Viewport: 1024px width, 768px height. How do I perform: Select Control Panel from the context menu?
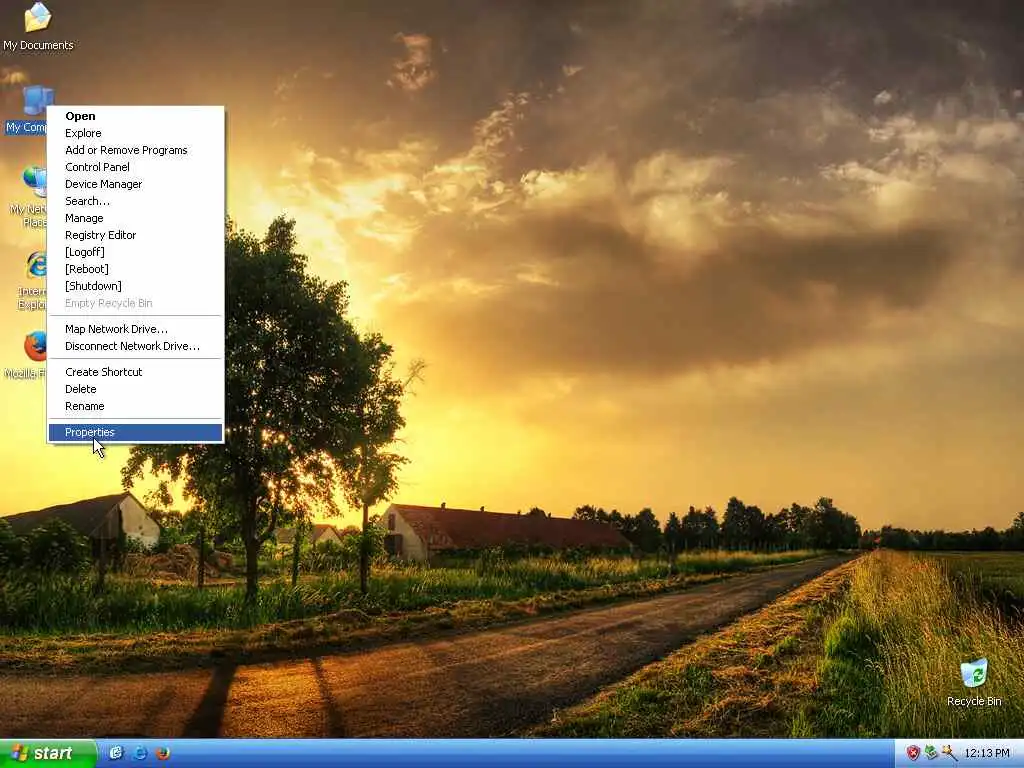[135, 167]
